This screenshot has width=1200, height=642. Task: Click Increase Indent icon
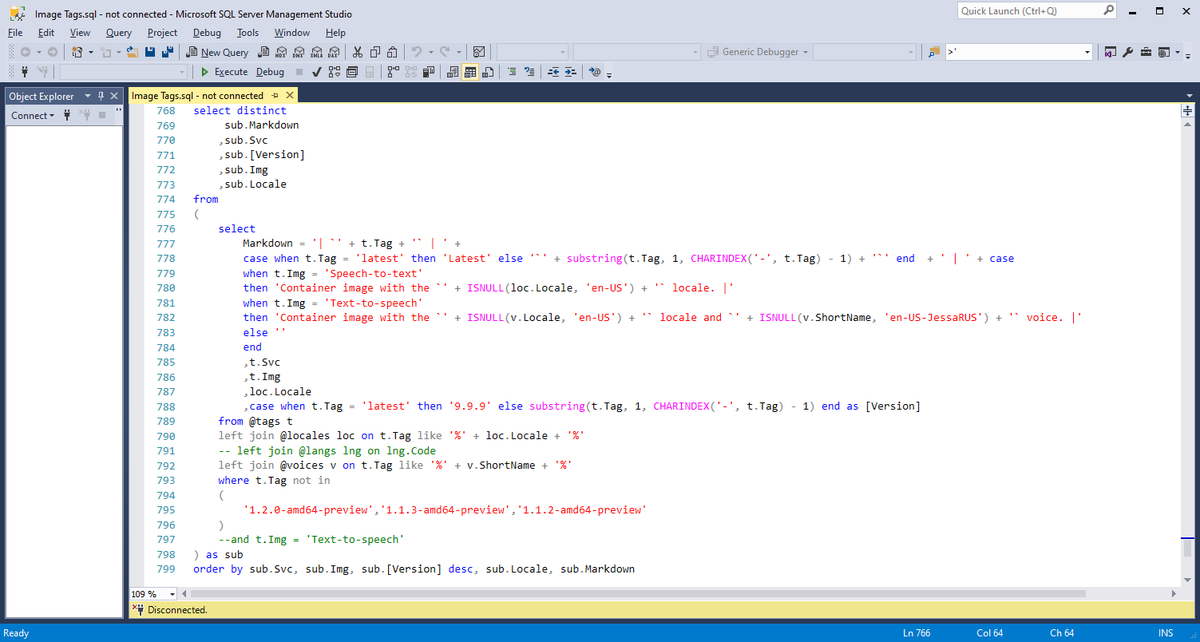click(570, 72)
